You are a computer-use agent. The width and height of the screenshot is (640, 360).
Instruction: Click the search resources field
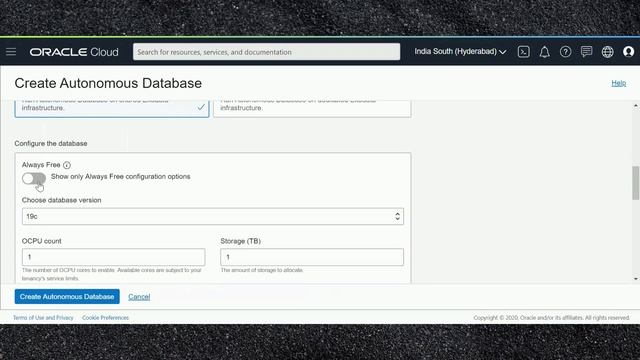click(x=267, y=52)
